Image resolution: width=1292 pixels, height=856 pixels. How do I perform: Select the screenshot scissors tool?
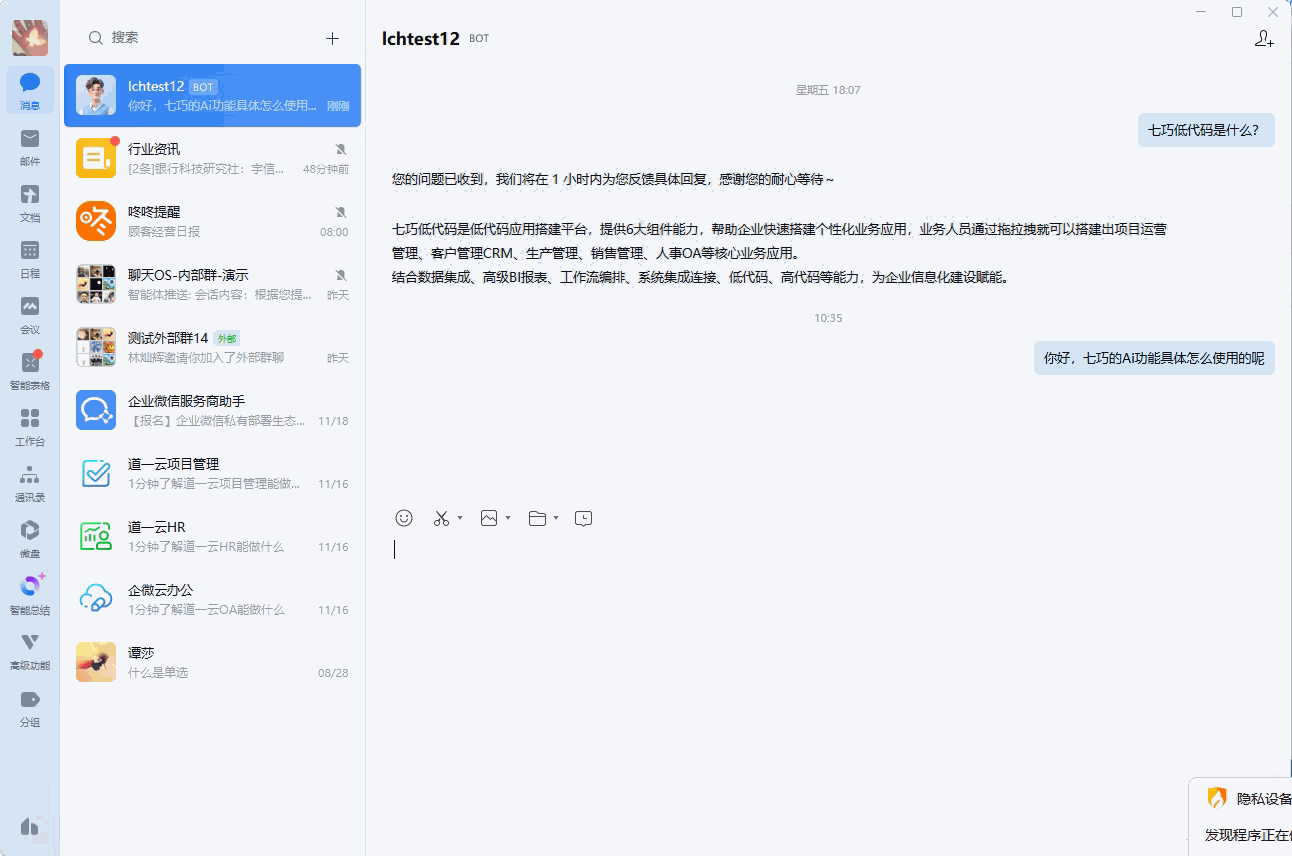(x=441, y=518)
